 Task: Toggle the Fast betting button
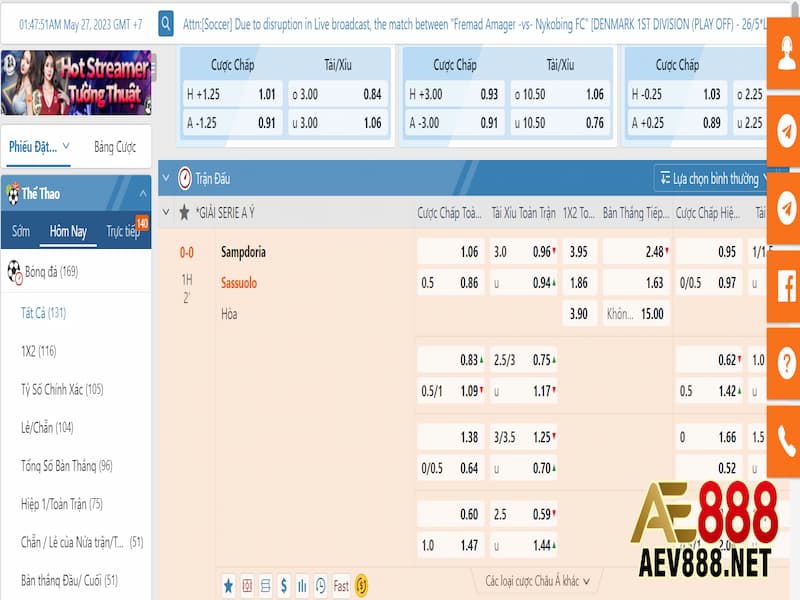[341, 585]
